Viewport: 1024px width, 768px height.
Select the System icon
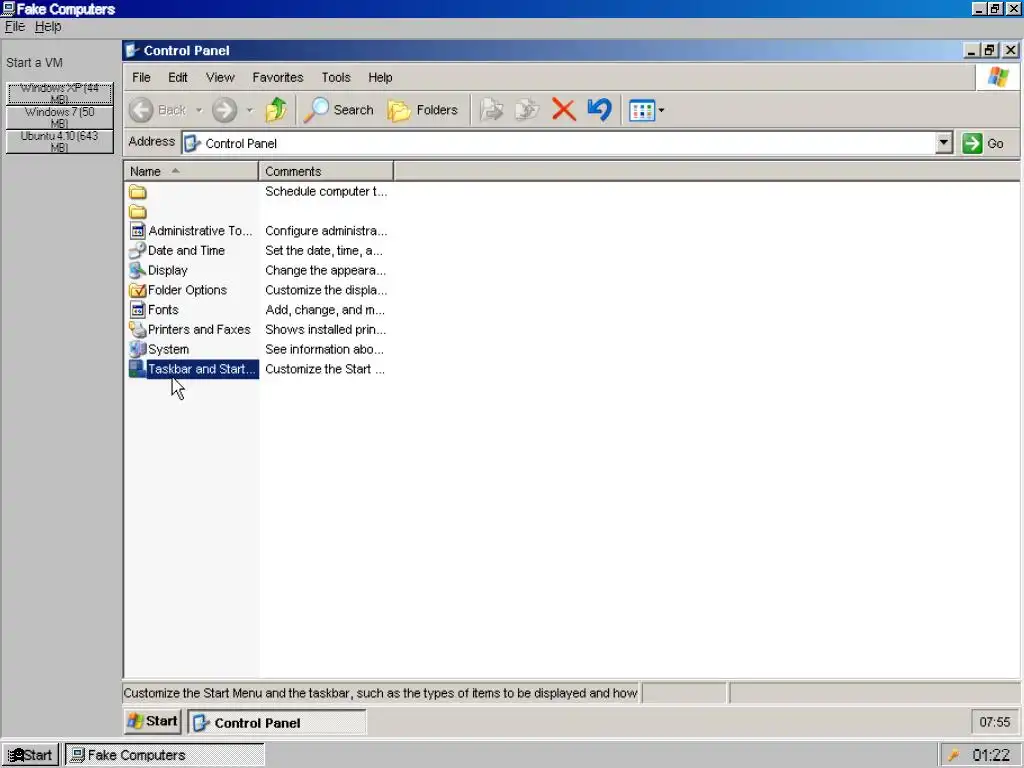pyautogui.click(x=137, y=349)
